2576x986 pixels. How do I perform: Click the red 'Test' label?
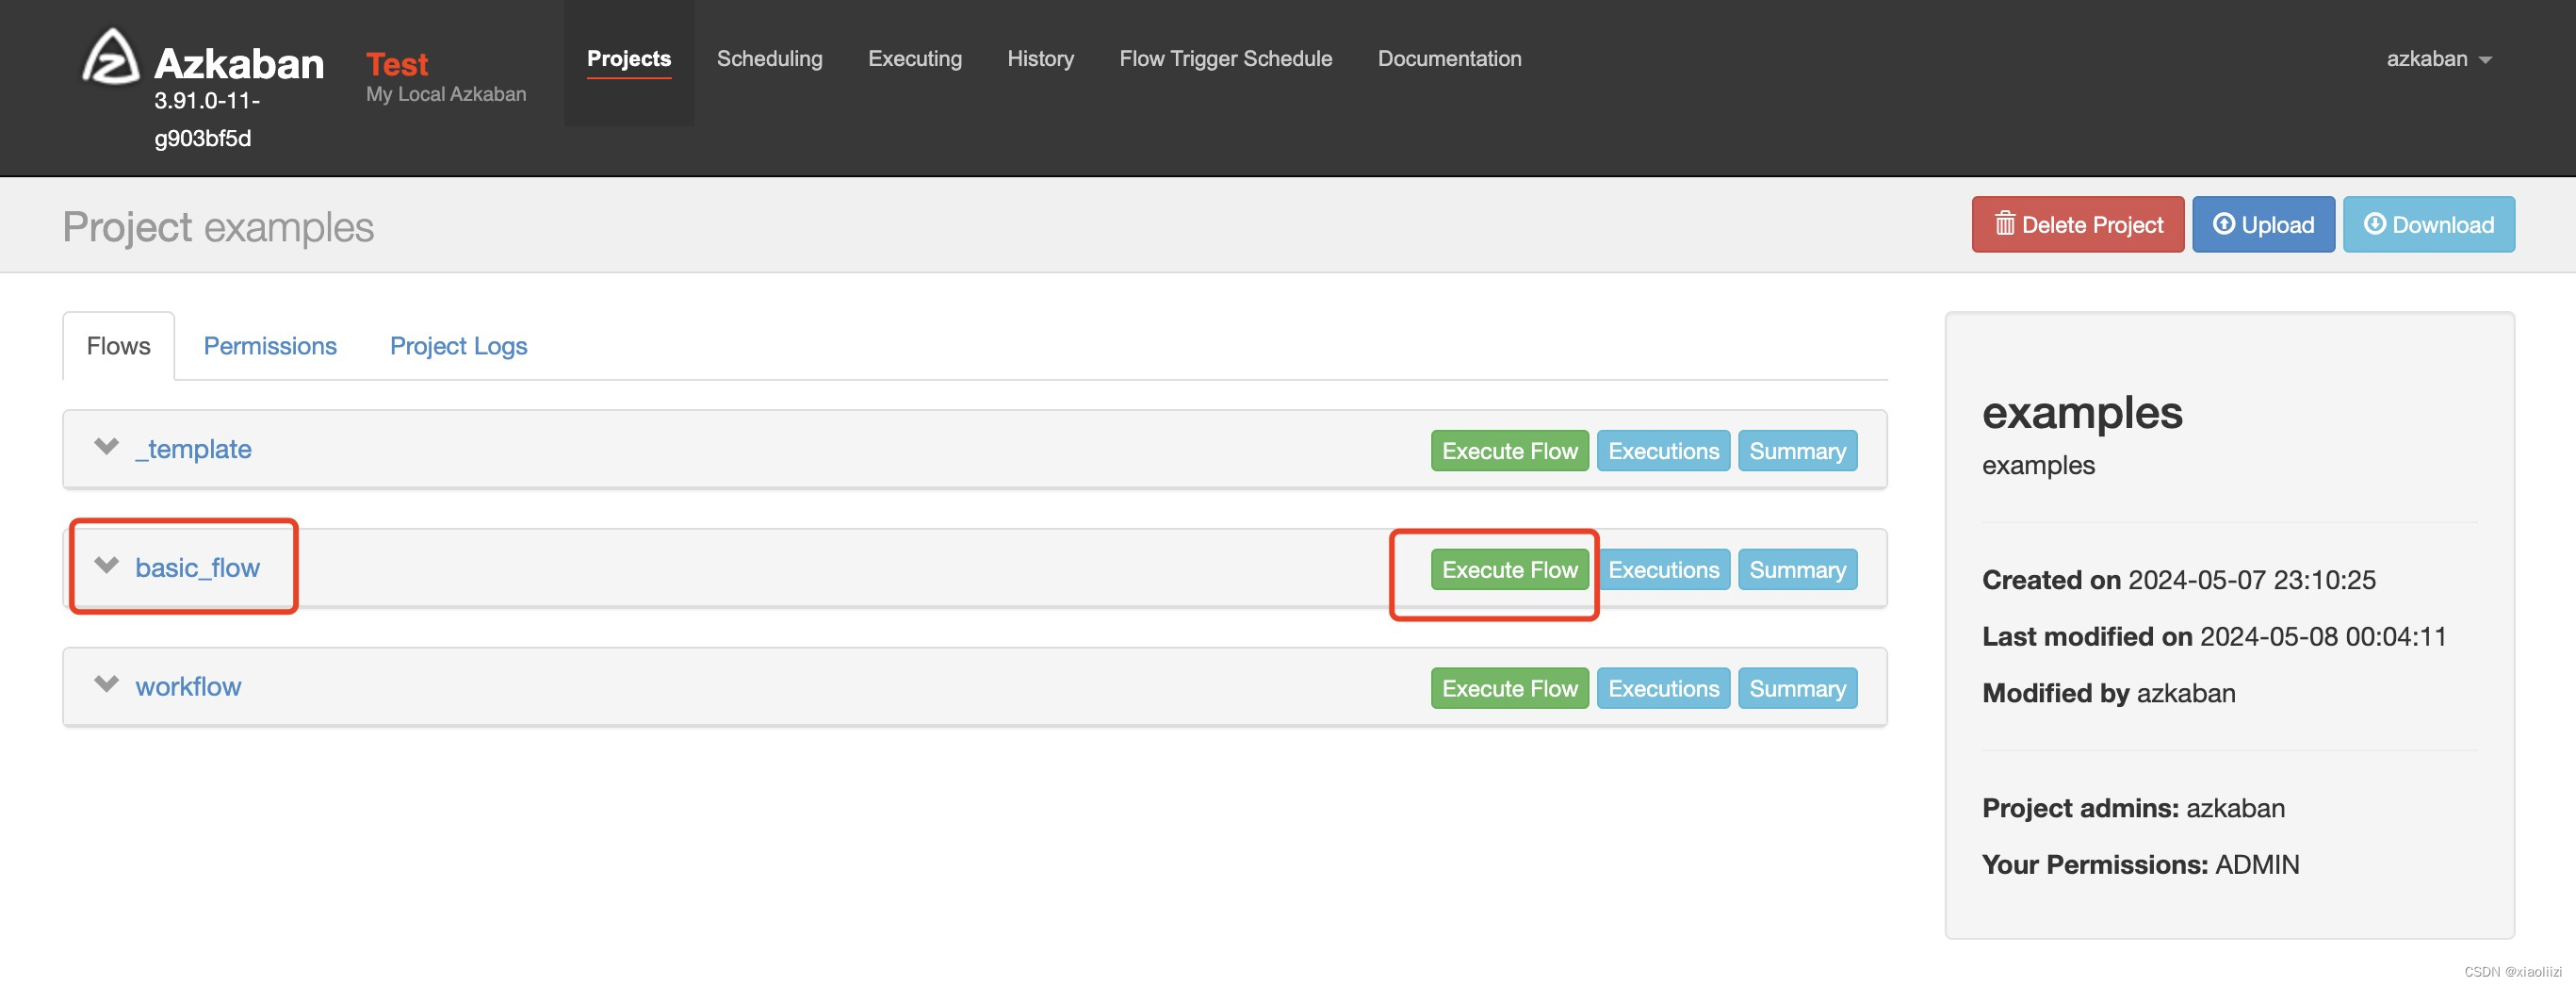(397, 64)
